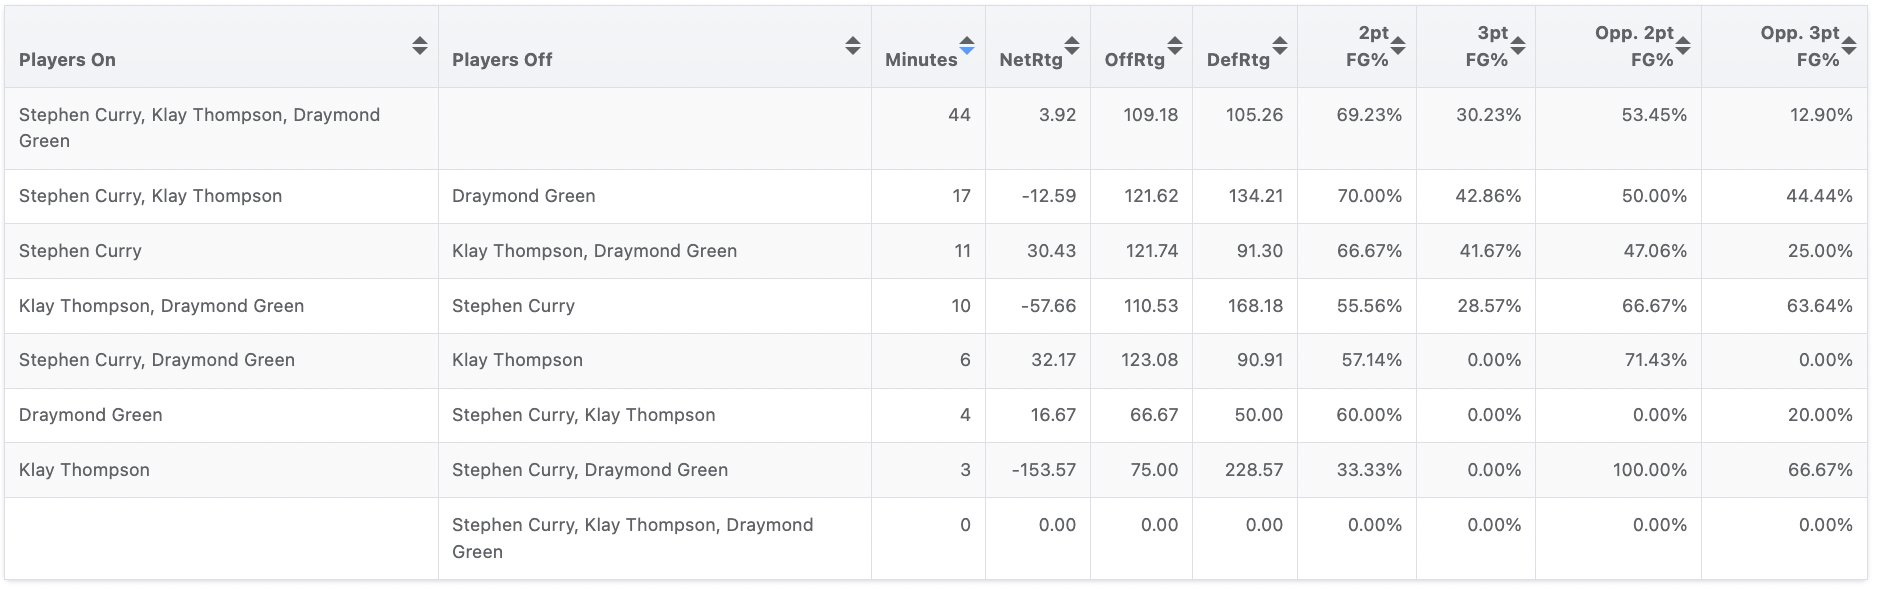Screen dimensions: 1904x592
Task: Click the Opp. 3pt FG% sort arrows
Action: pos(1849,46)
